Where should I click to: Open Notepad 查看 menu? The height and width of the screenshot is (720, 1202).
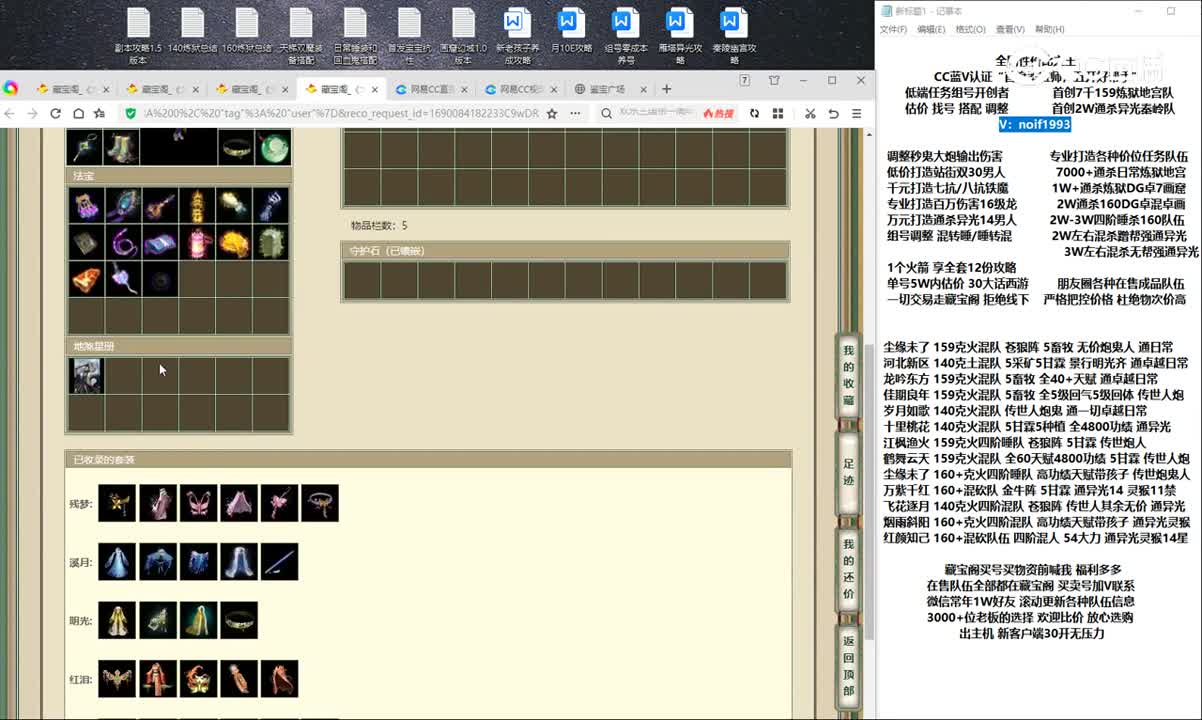click(1010, 30)
